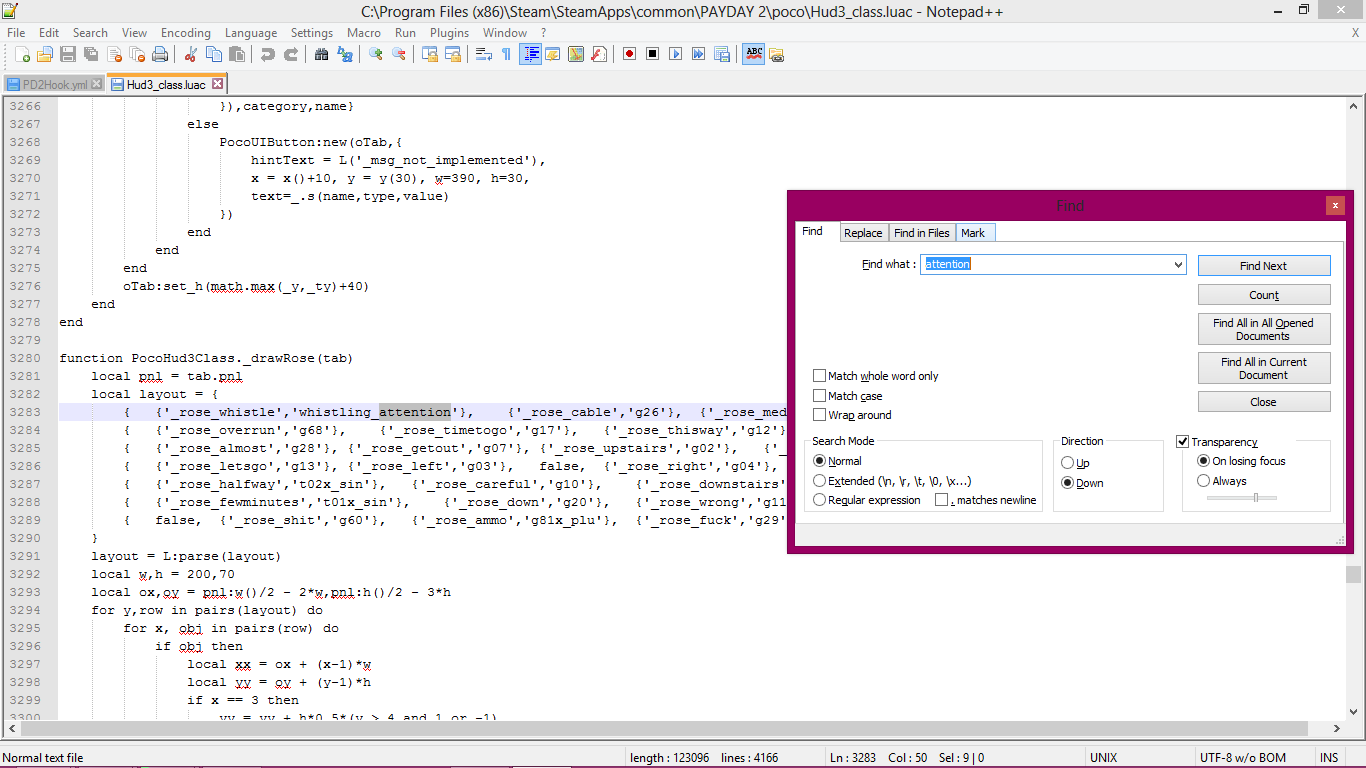1366x768 pixels.
Task: Select Normal search mode
Action: [x=820, y=461]
